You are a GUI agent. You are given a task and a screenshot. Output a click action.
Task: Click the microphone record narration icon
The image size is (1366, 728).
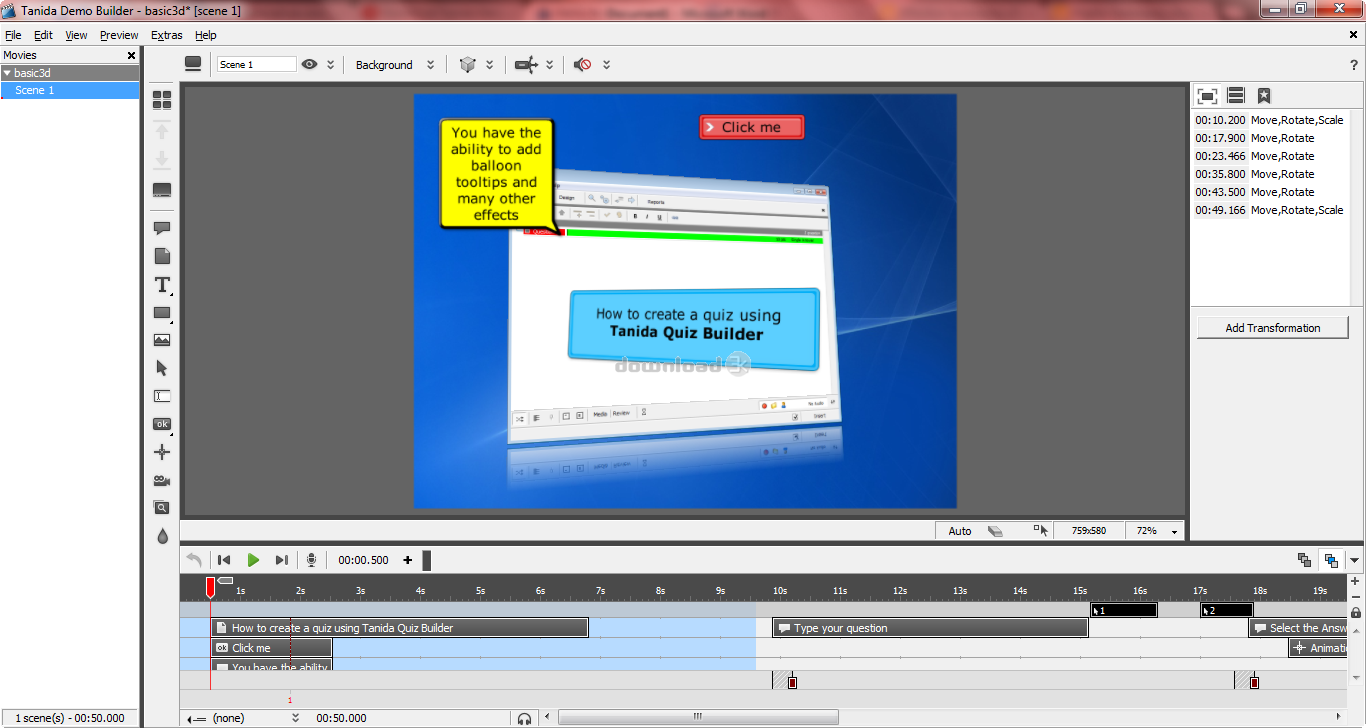311,560
